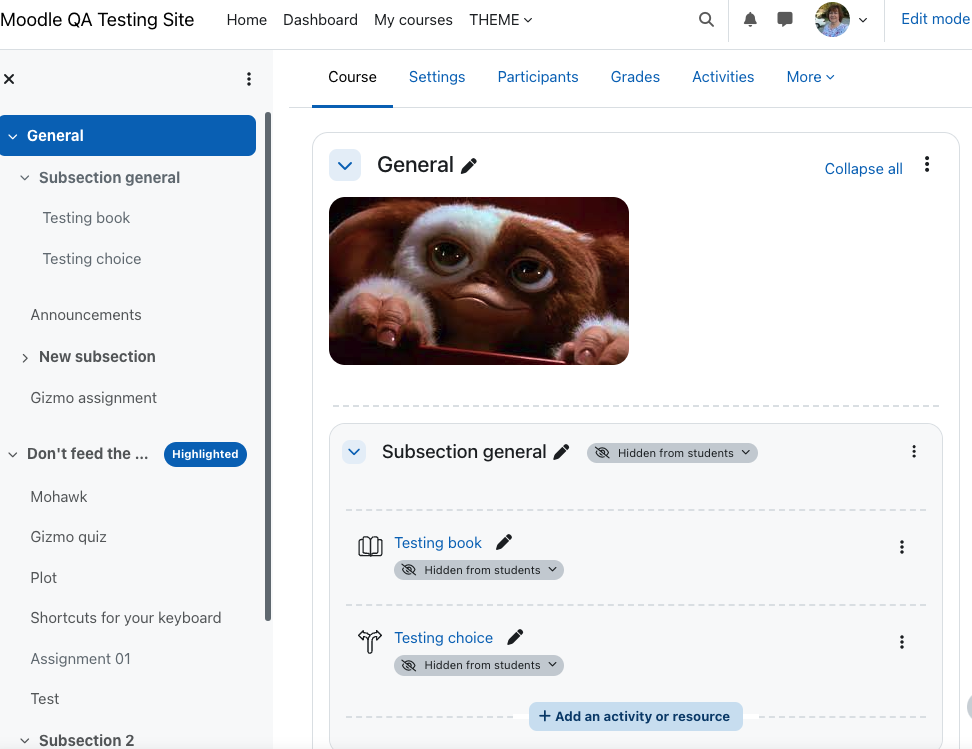Viewport: 972px width, 749px height.
Task: Collapse General in course index
Action: point(12,136)
